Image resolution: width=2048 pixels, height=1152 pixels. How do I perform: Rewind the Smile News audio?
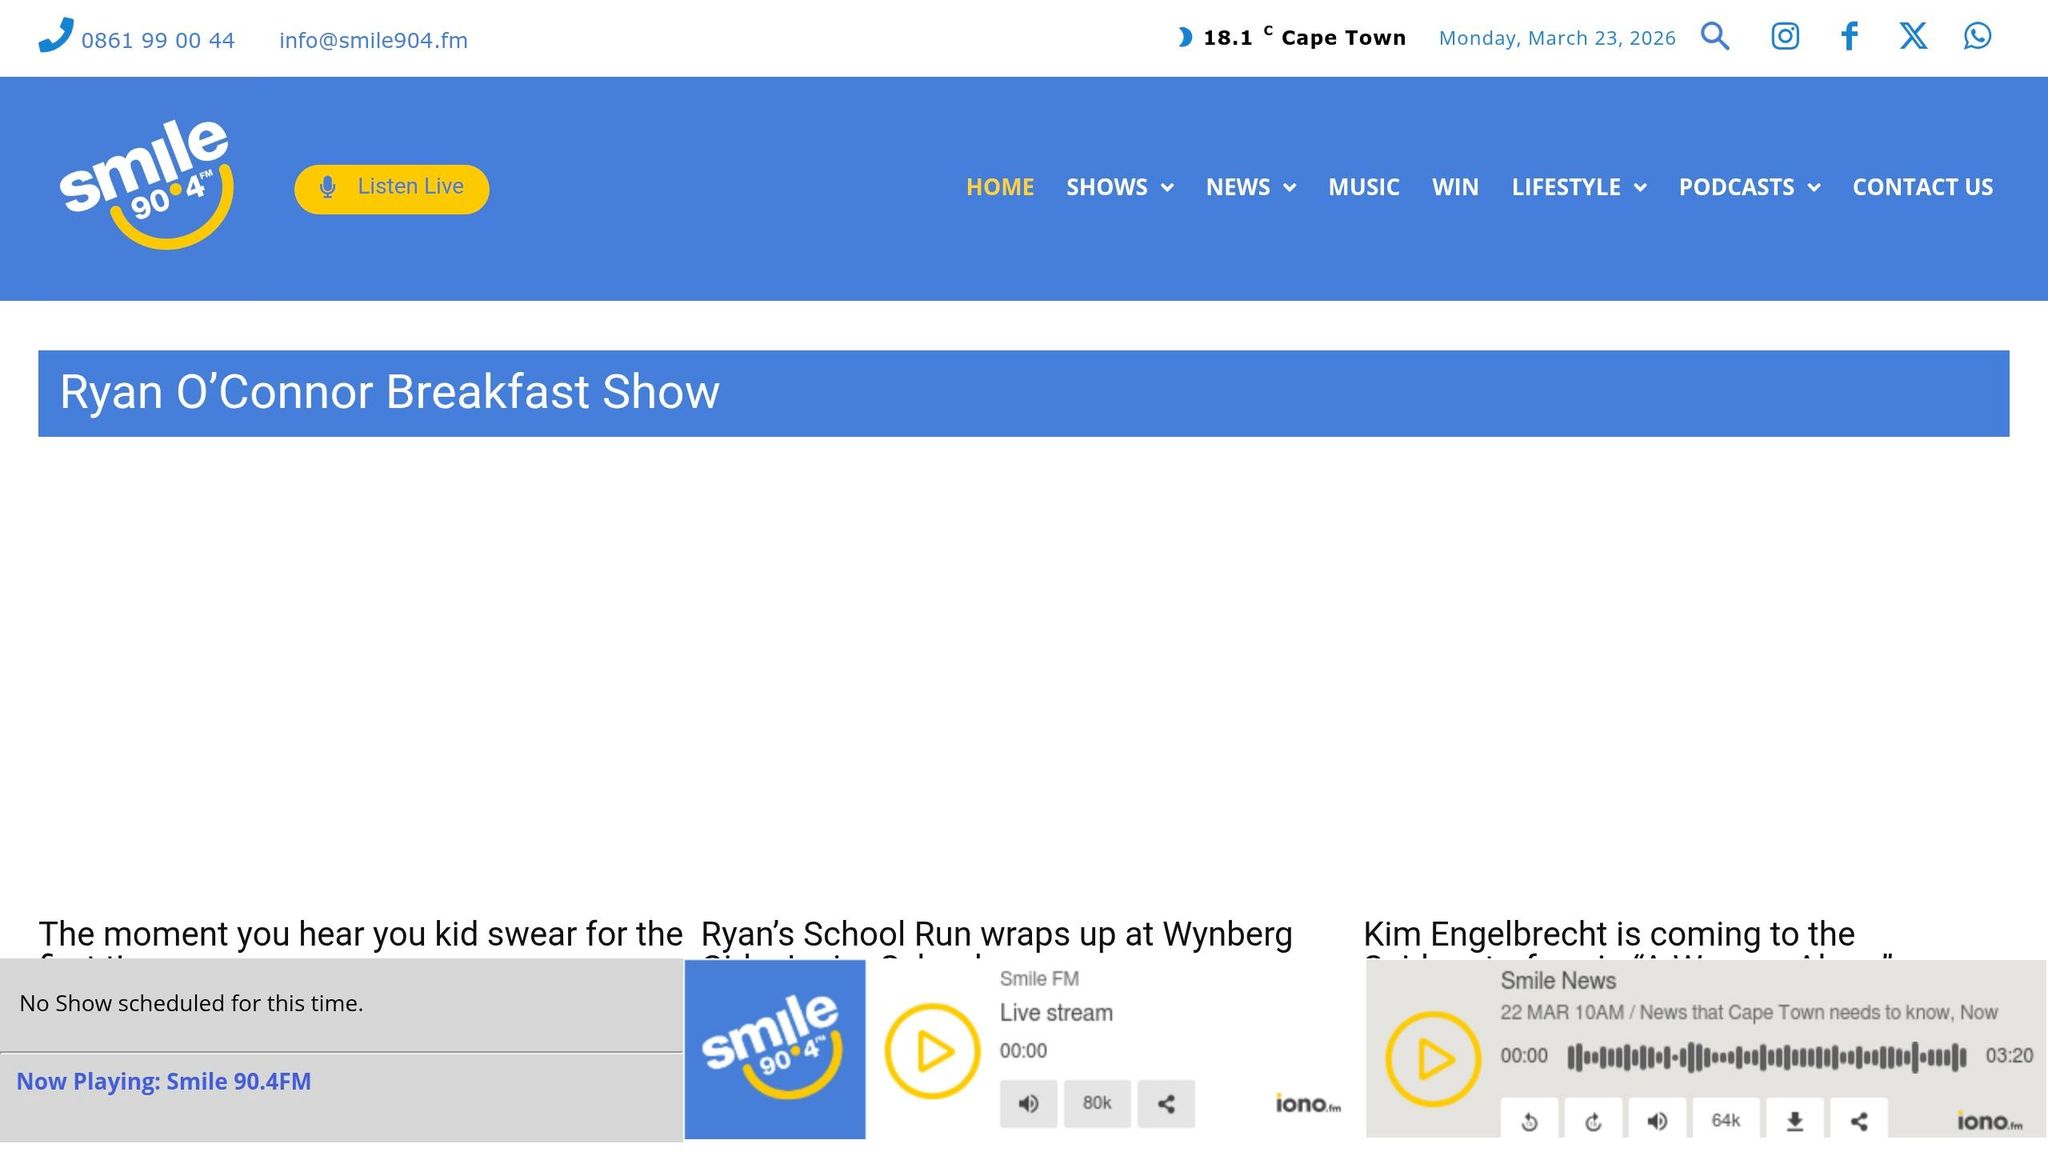[1529, 1120]
